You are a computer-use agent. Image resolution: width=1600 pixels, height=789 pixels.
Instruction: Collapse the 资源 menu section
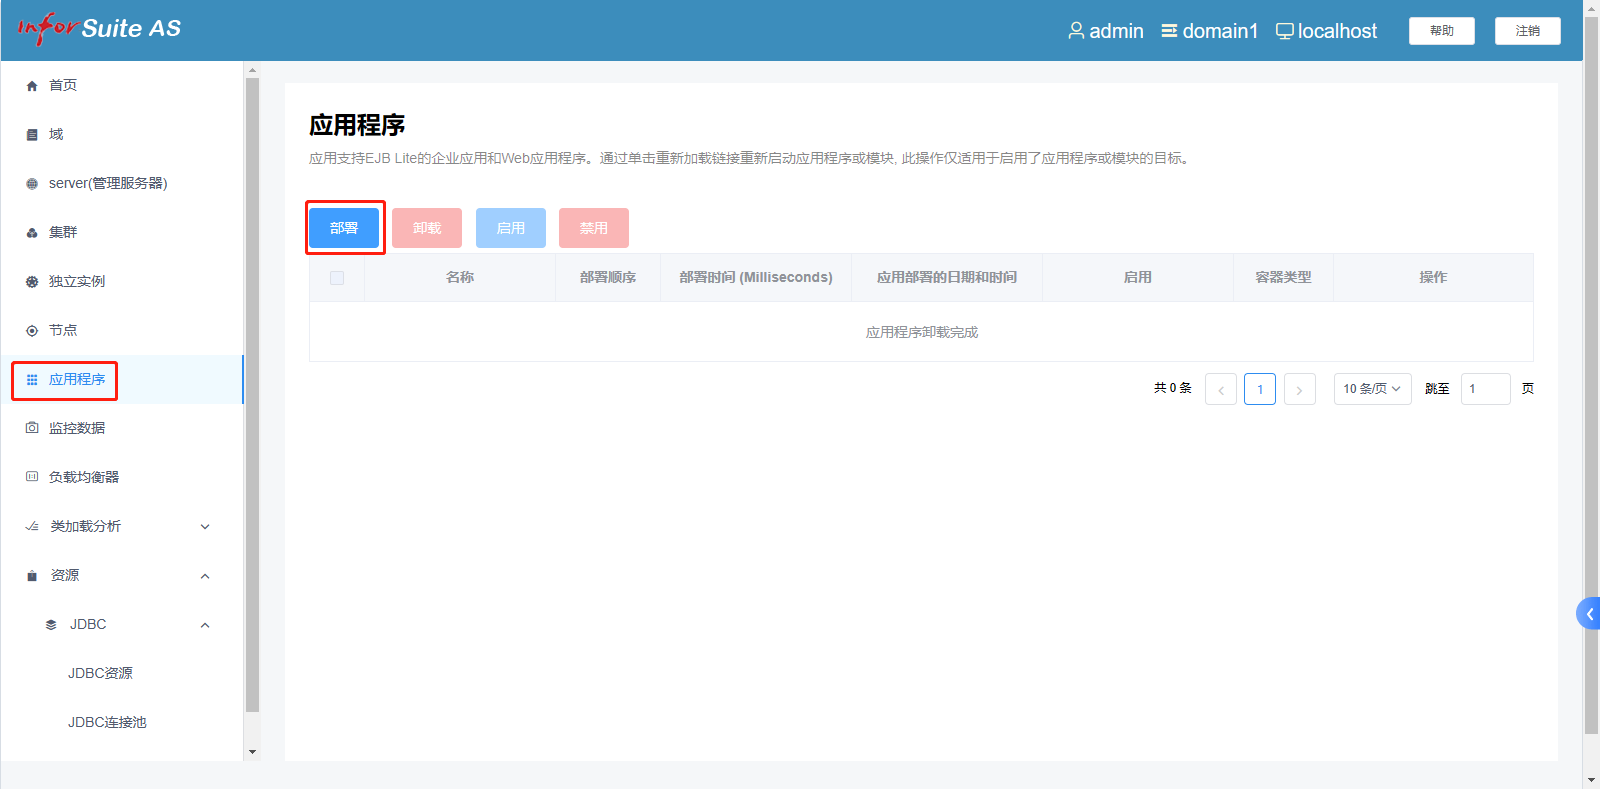(205, 576)
